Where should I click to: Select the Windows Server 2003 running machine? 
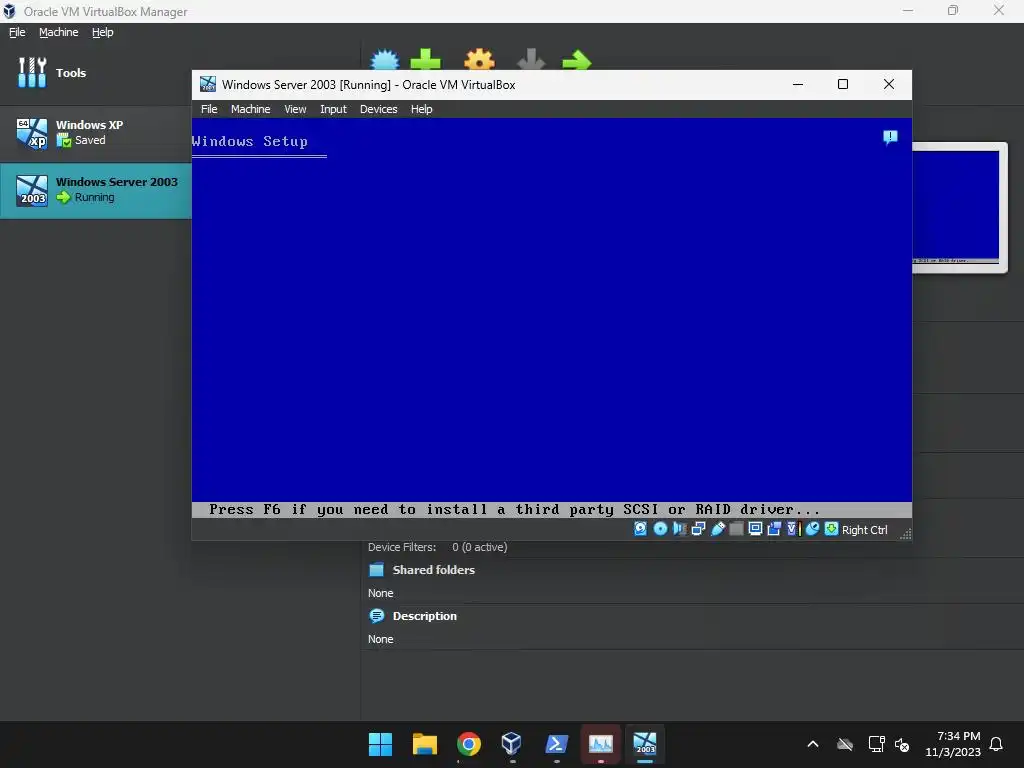pos(95,190)
